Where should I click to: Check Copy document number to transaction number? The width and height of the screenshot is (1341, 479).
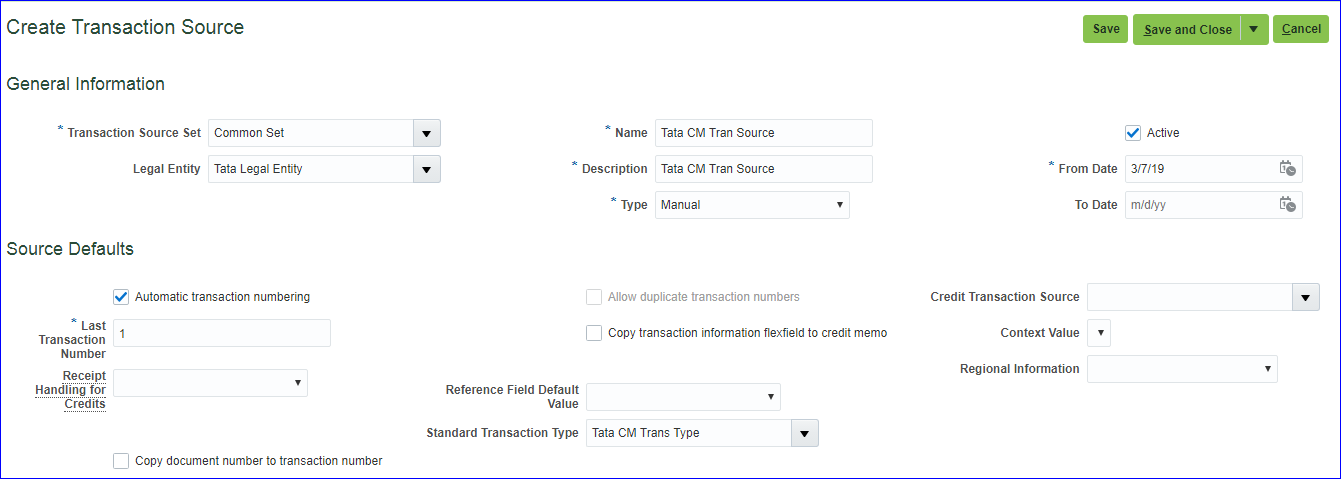point(121,461)
